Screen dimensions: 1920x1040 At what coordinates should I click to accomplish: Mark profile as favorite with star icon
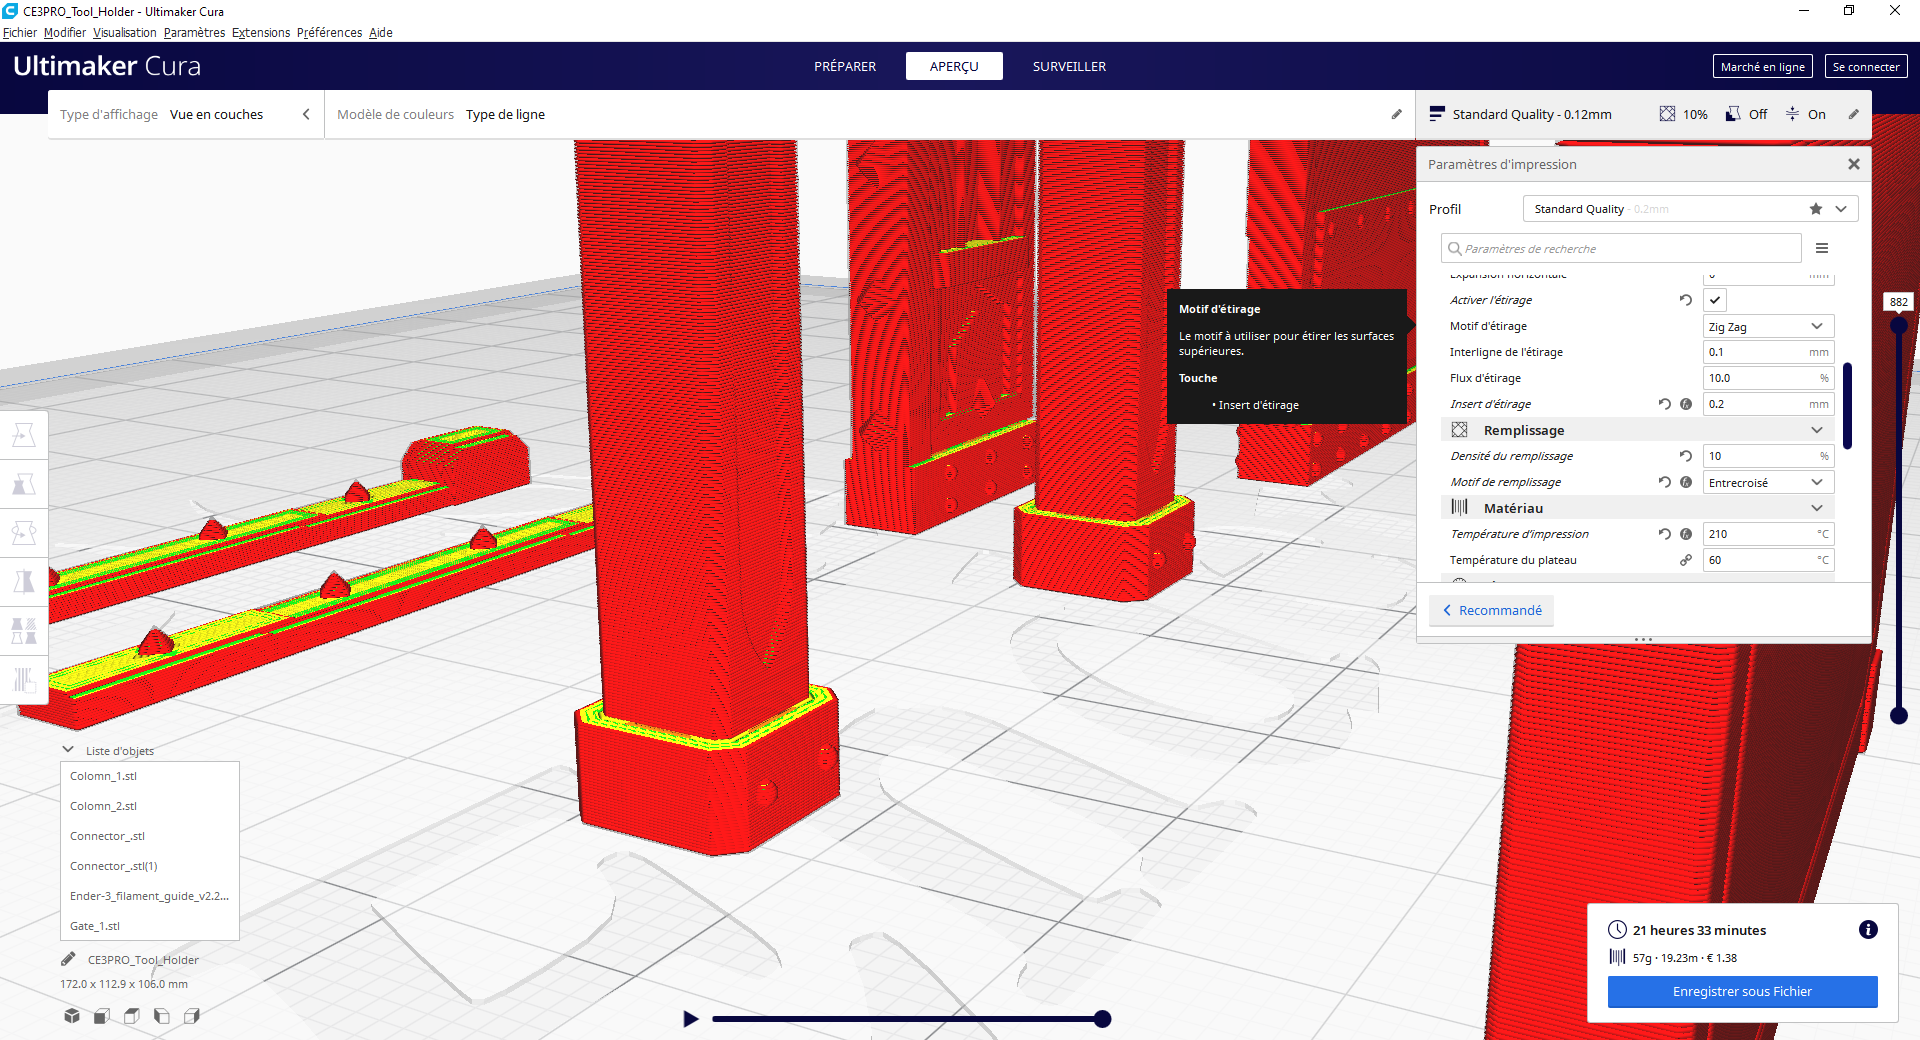(1816, 209)
